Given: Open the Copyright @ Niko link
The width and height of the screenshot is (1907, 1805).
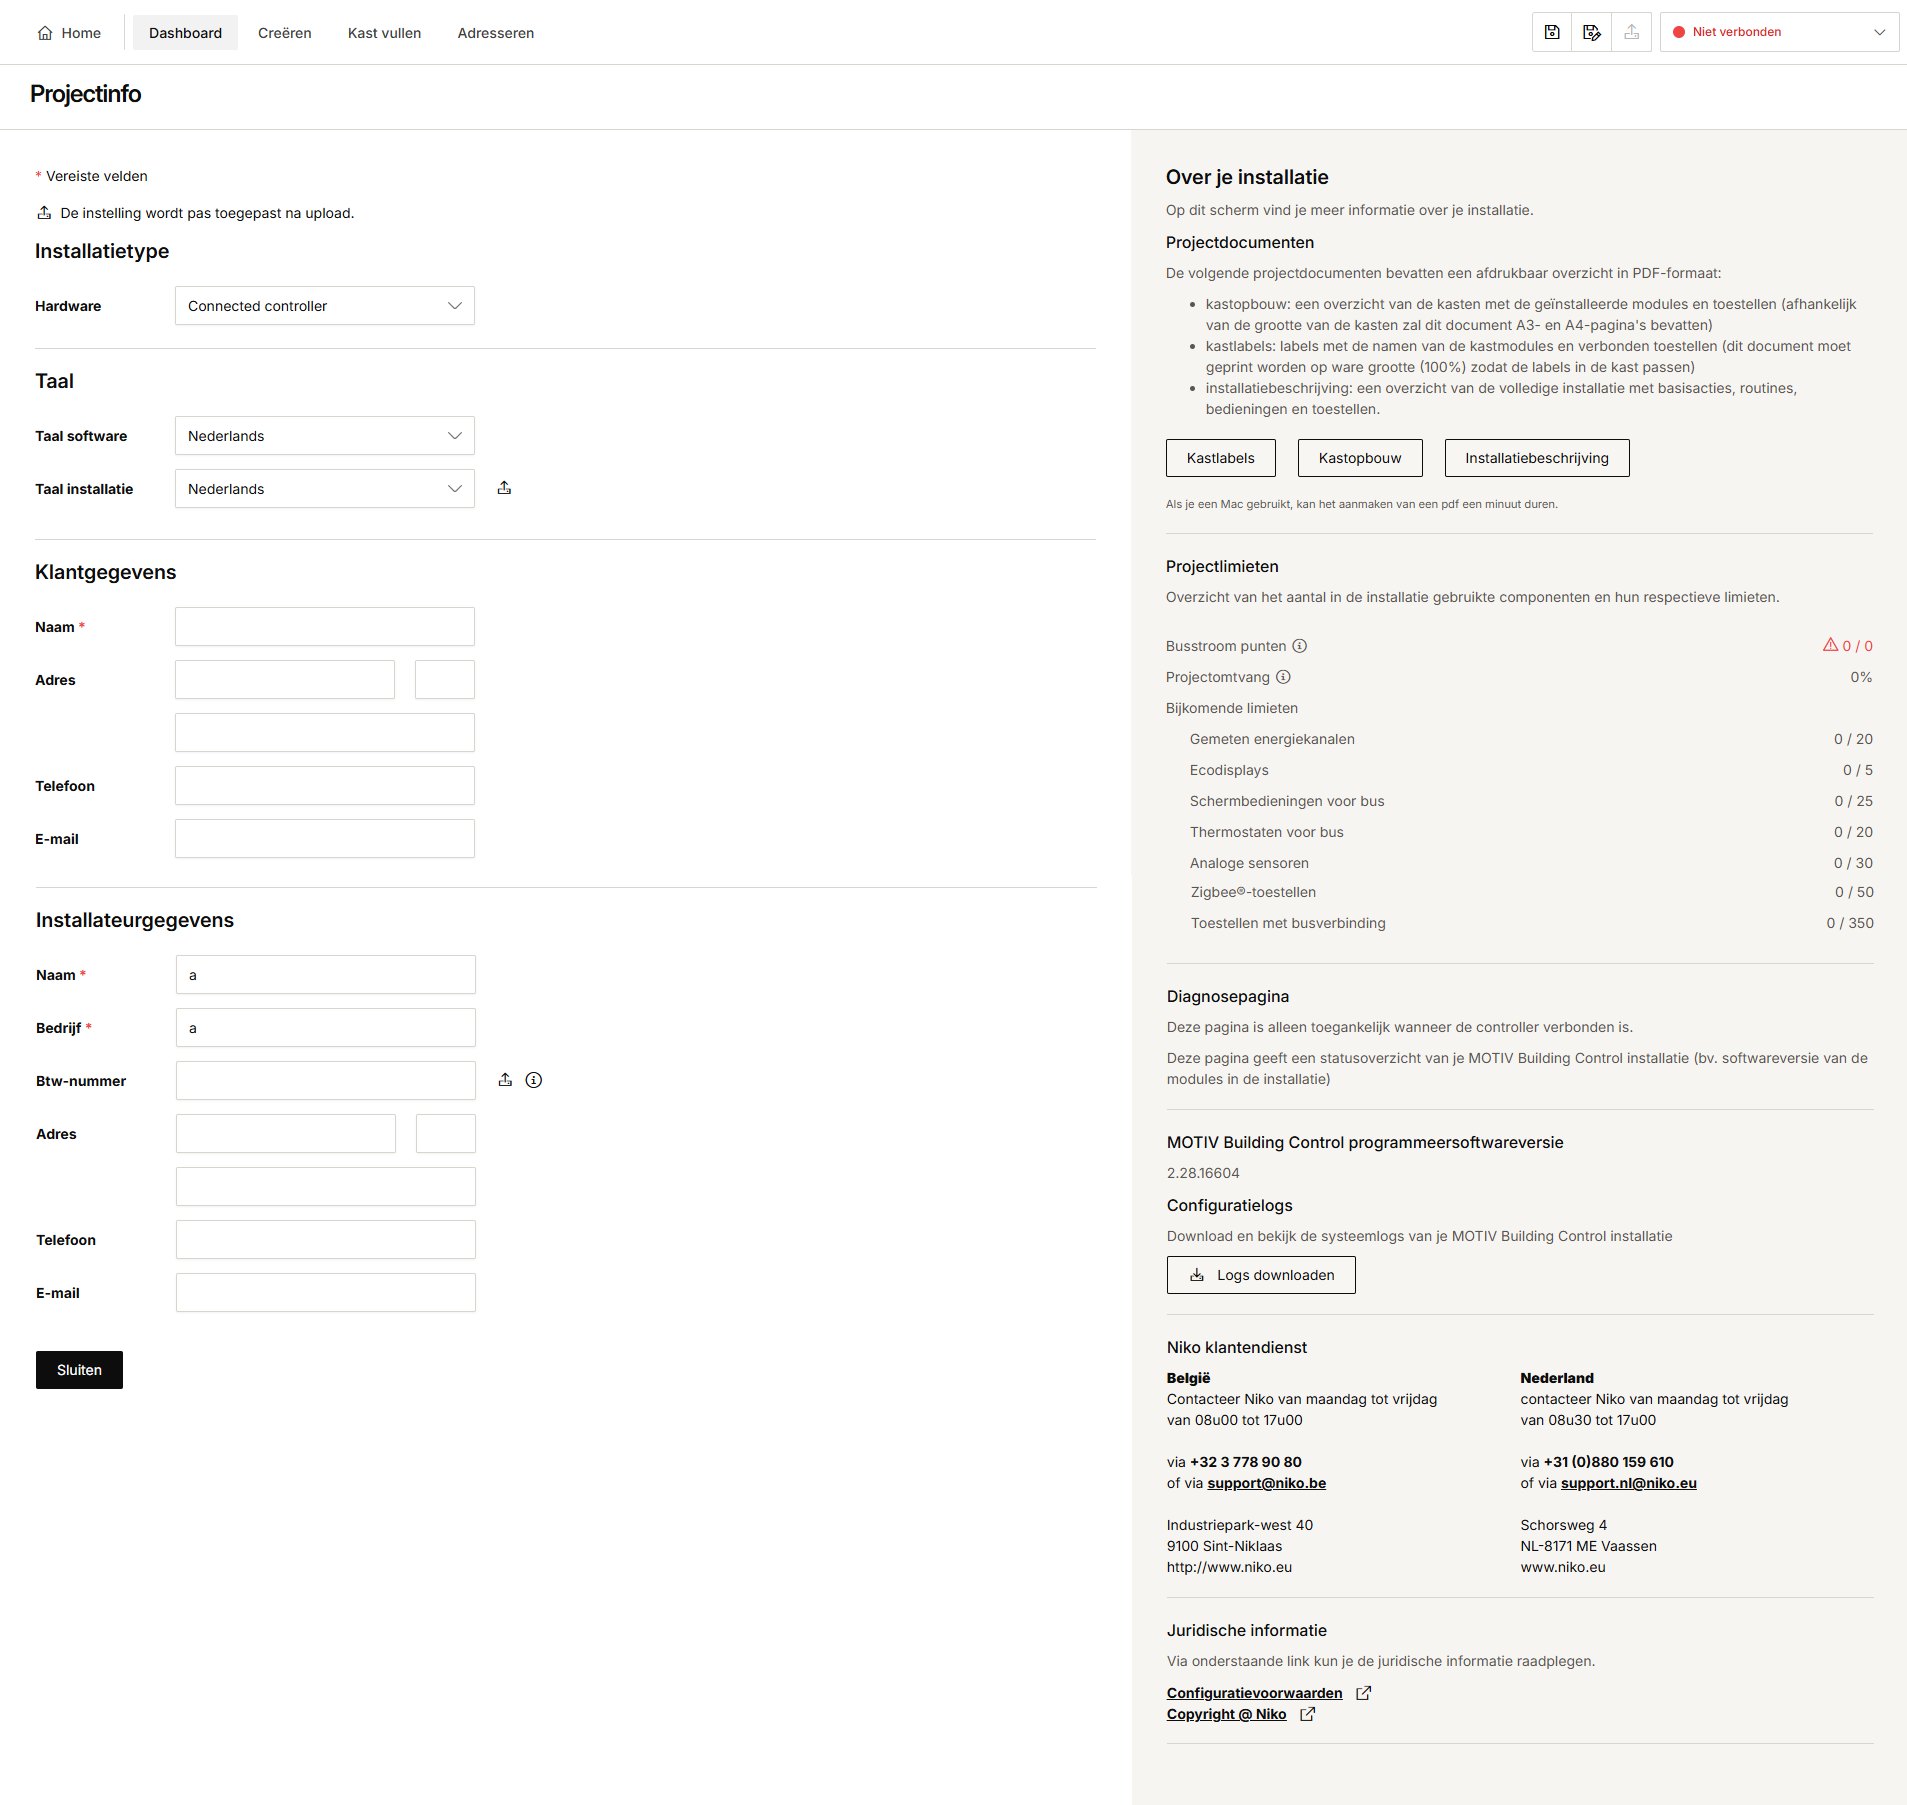Looking at the screenshot, I should point(1226,1714).
